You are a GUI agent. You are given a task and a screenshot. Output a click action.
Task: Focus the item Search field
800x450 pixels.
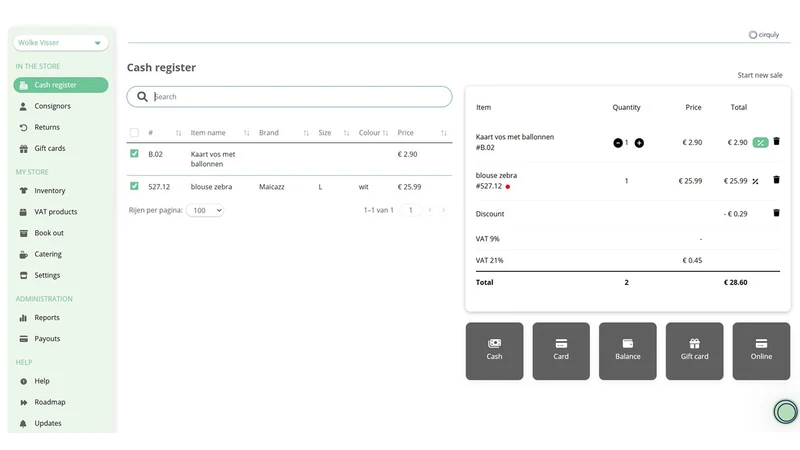(289, 96)
